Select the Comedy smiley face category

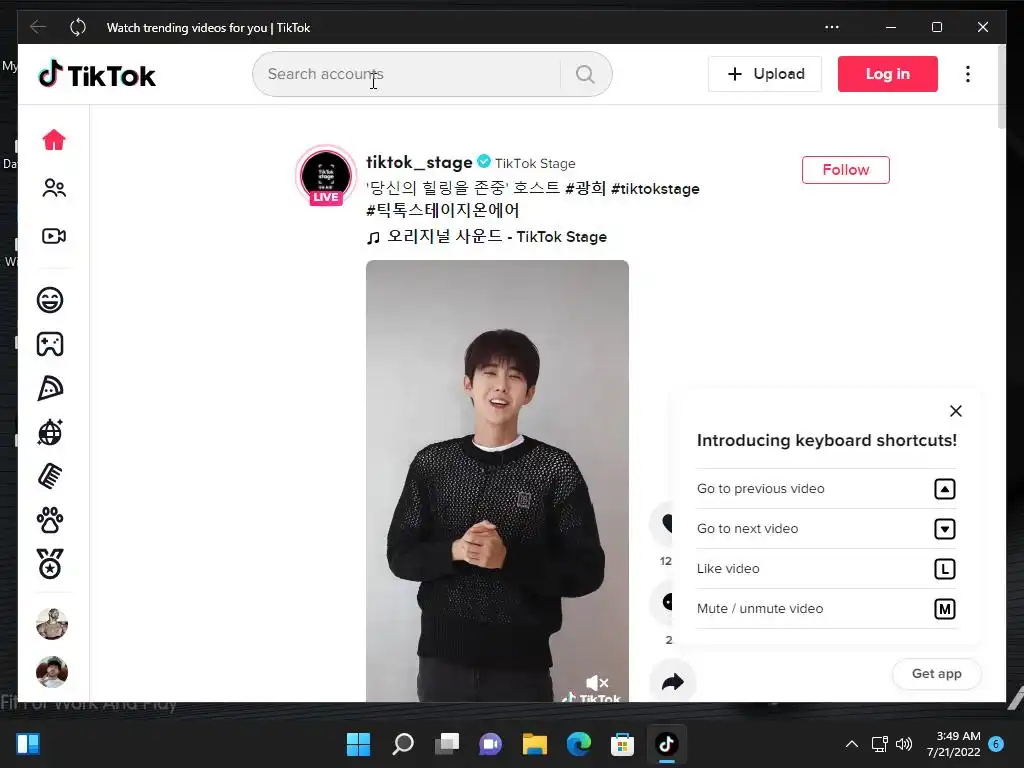pyautogui.click(x=50, y=300)
